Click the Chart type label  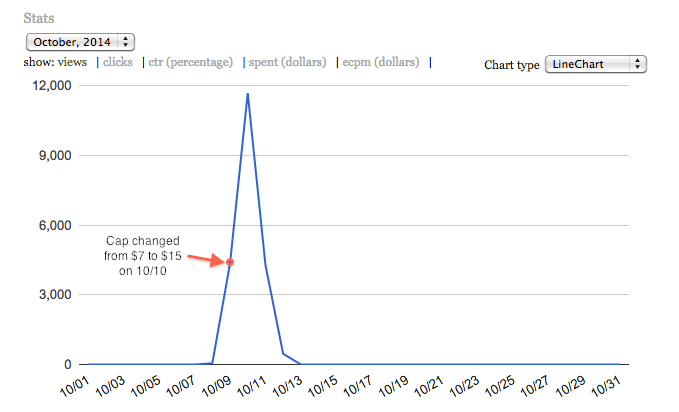click(512, 65)
